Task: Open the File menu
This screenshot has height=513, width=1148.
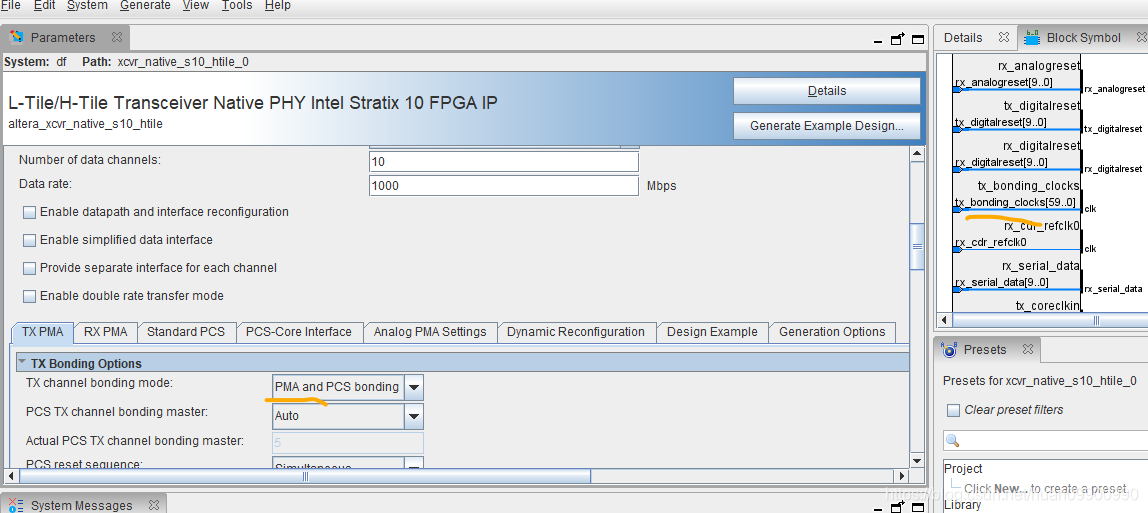Action: pos(10,5)
